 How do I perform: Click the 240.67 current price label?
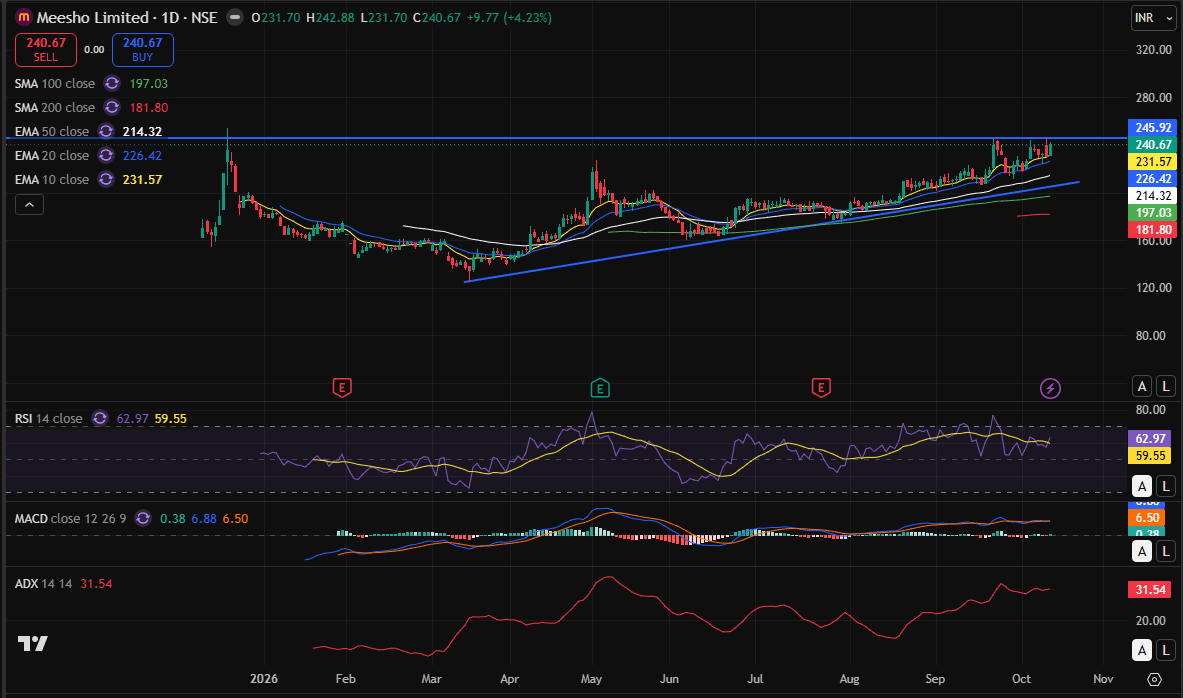[1153, 144]
